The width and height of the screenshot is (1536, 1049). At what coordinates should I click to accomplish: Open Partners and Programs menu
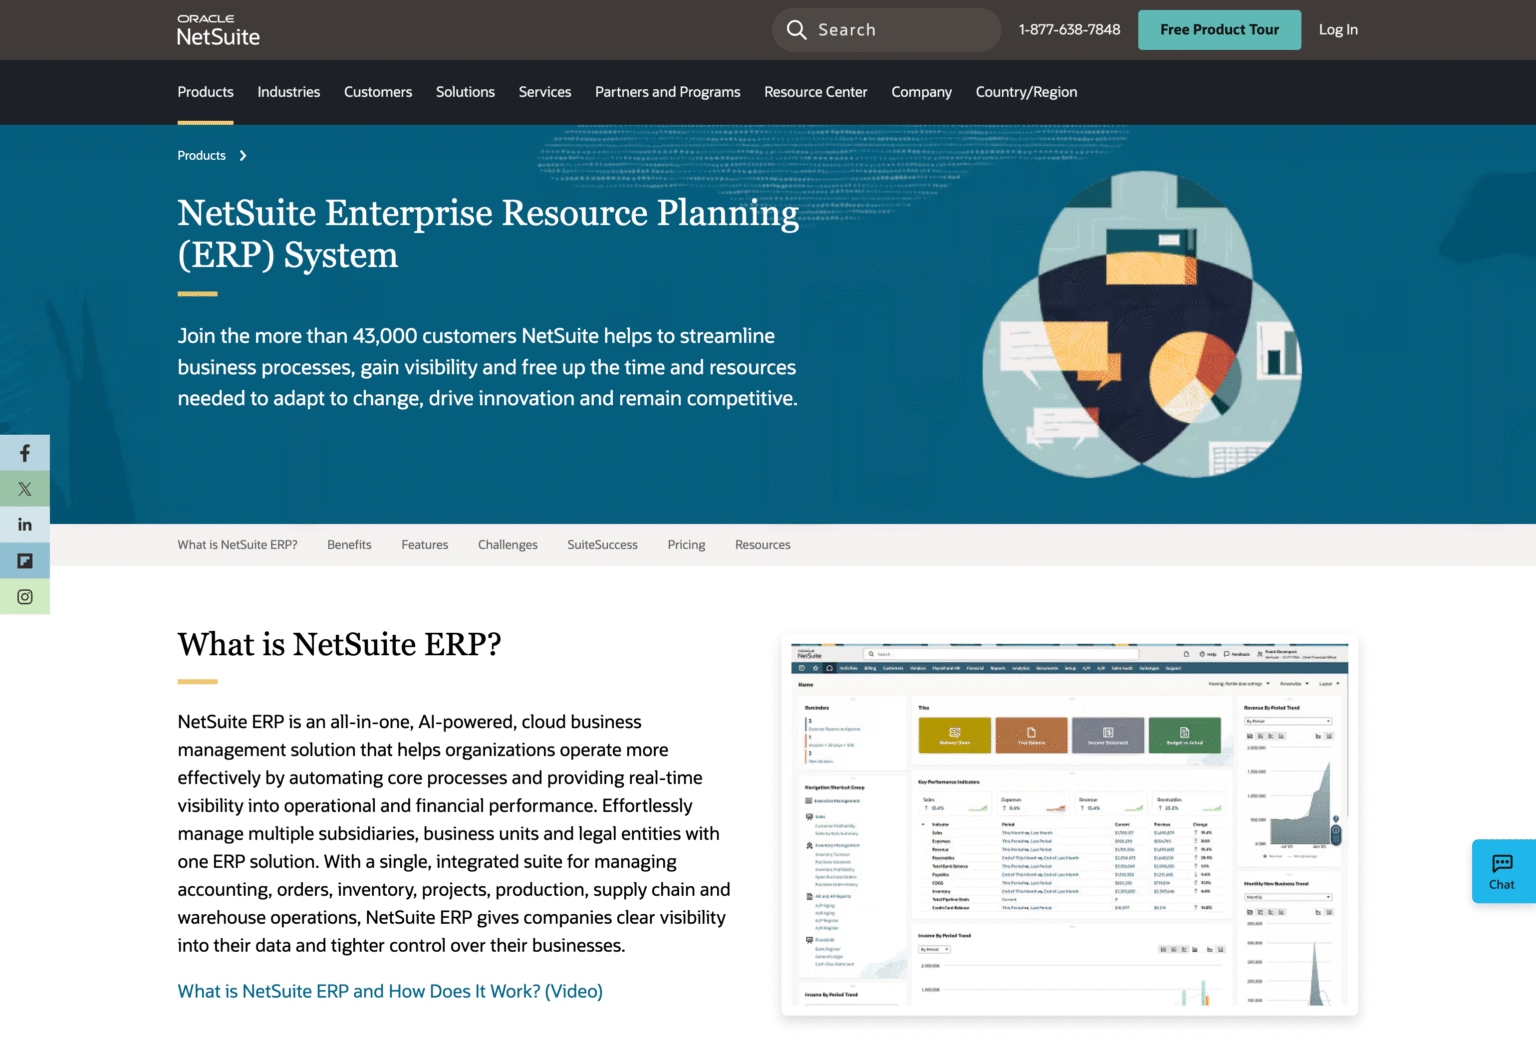(x=668, y=92)
